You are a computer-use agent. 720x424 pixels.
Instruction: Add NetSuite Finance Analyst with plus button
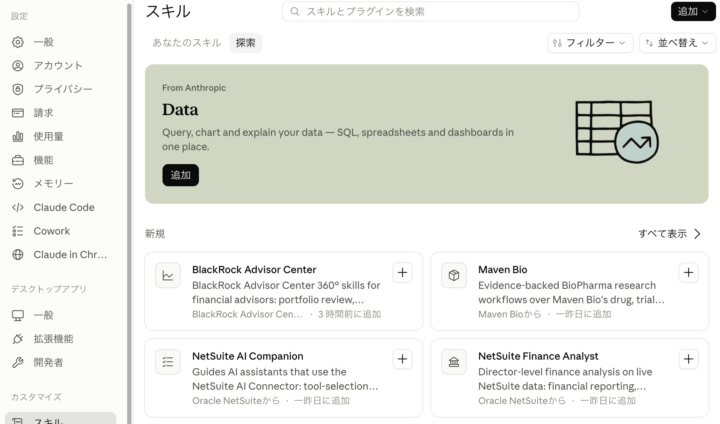pos(688,359)
